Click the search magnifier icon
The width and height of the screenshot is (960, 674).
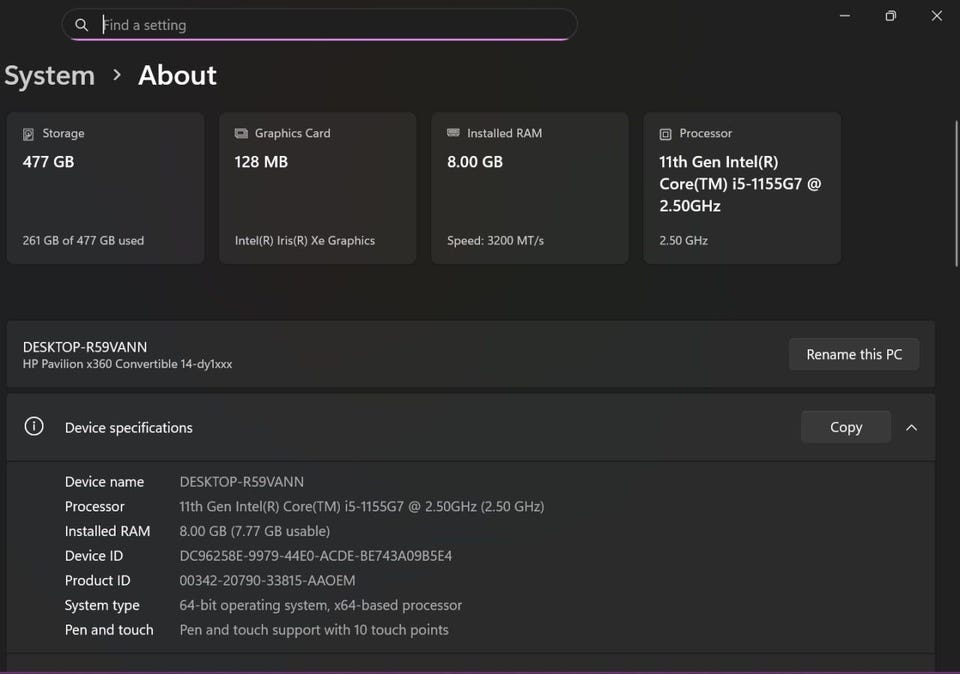[82, 25]
